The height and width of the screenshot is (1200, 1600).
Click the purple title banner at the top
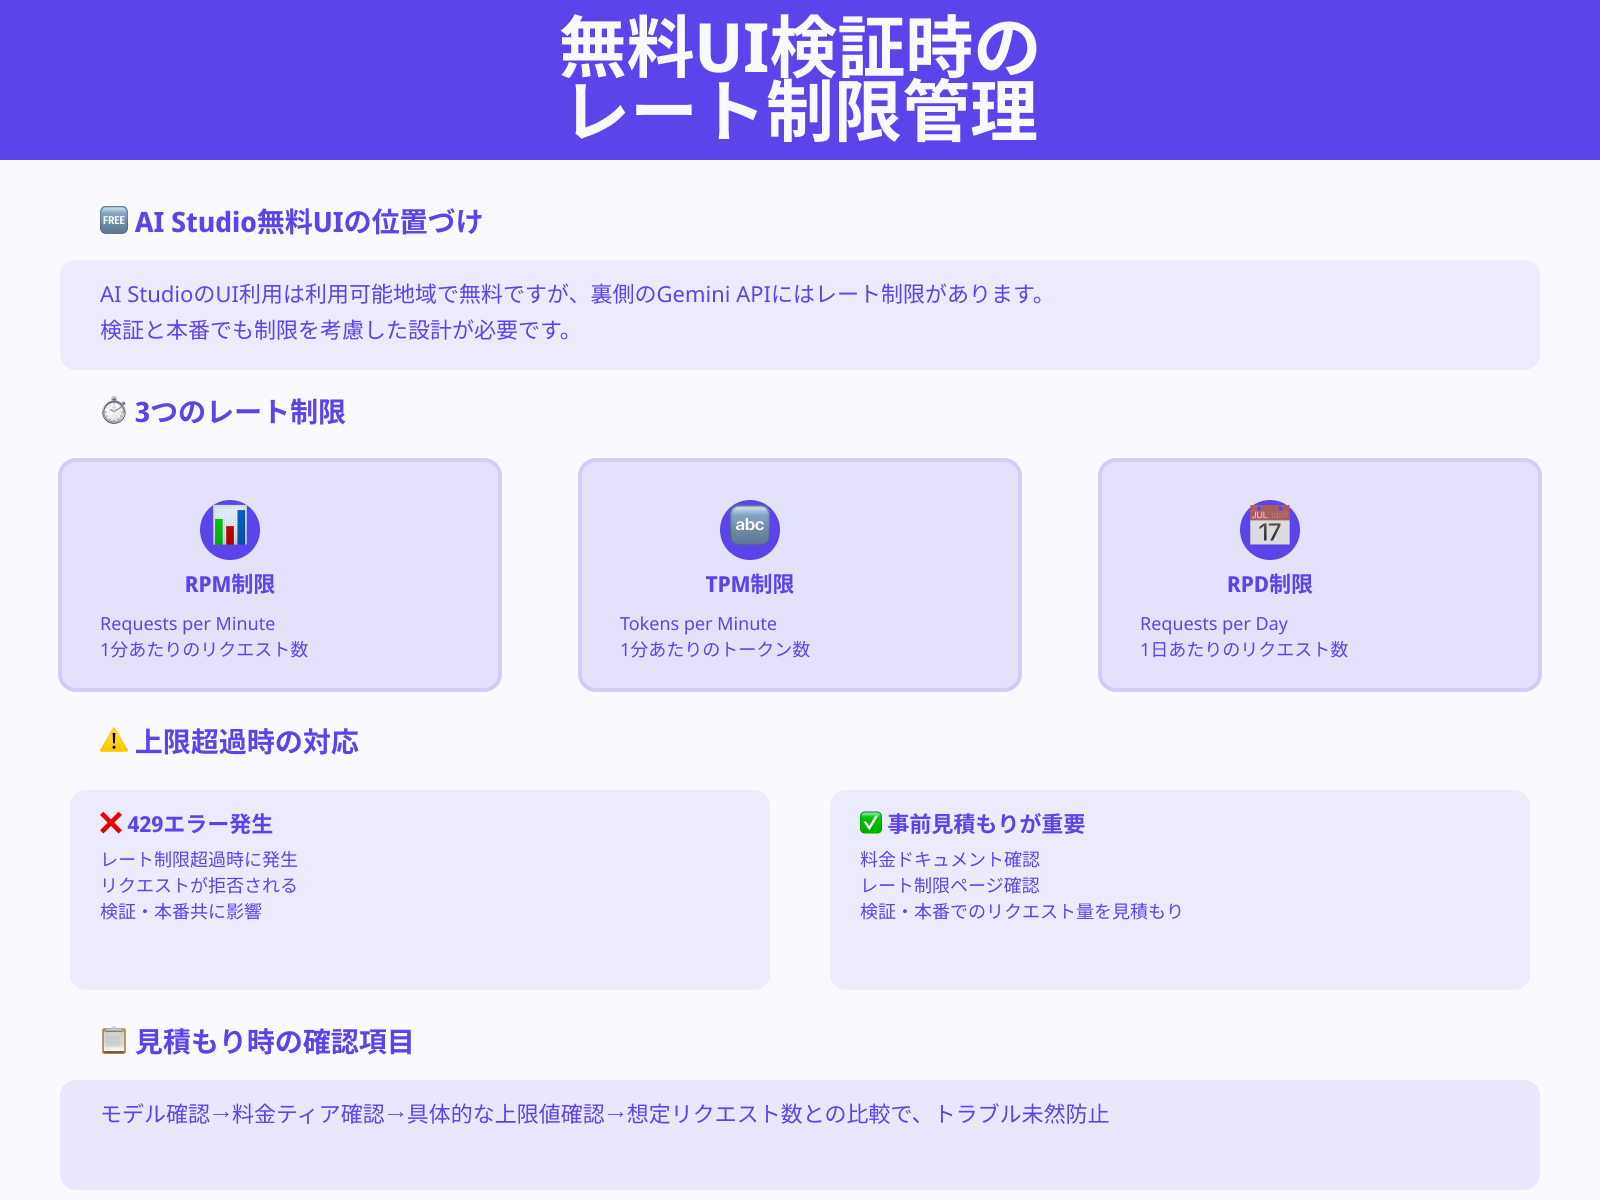coord(800,80)
